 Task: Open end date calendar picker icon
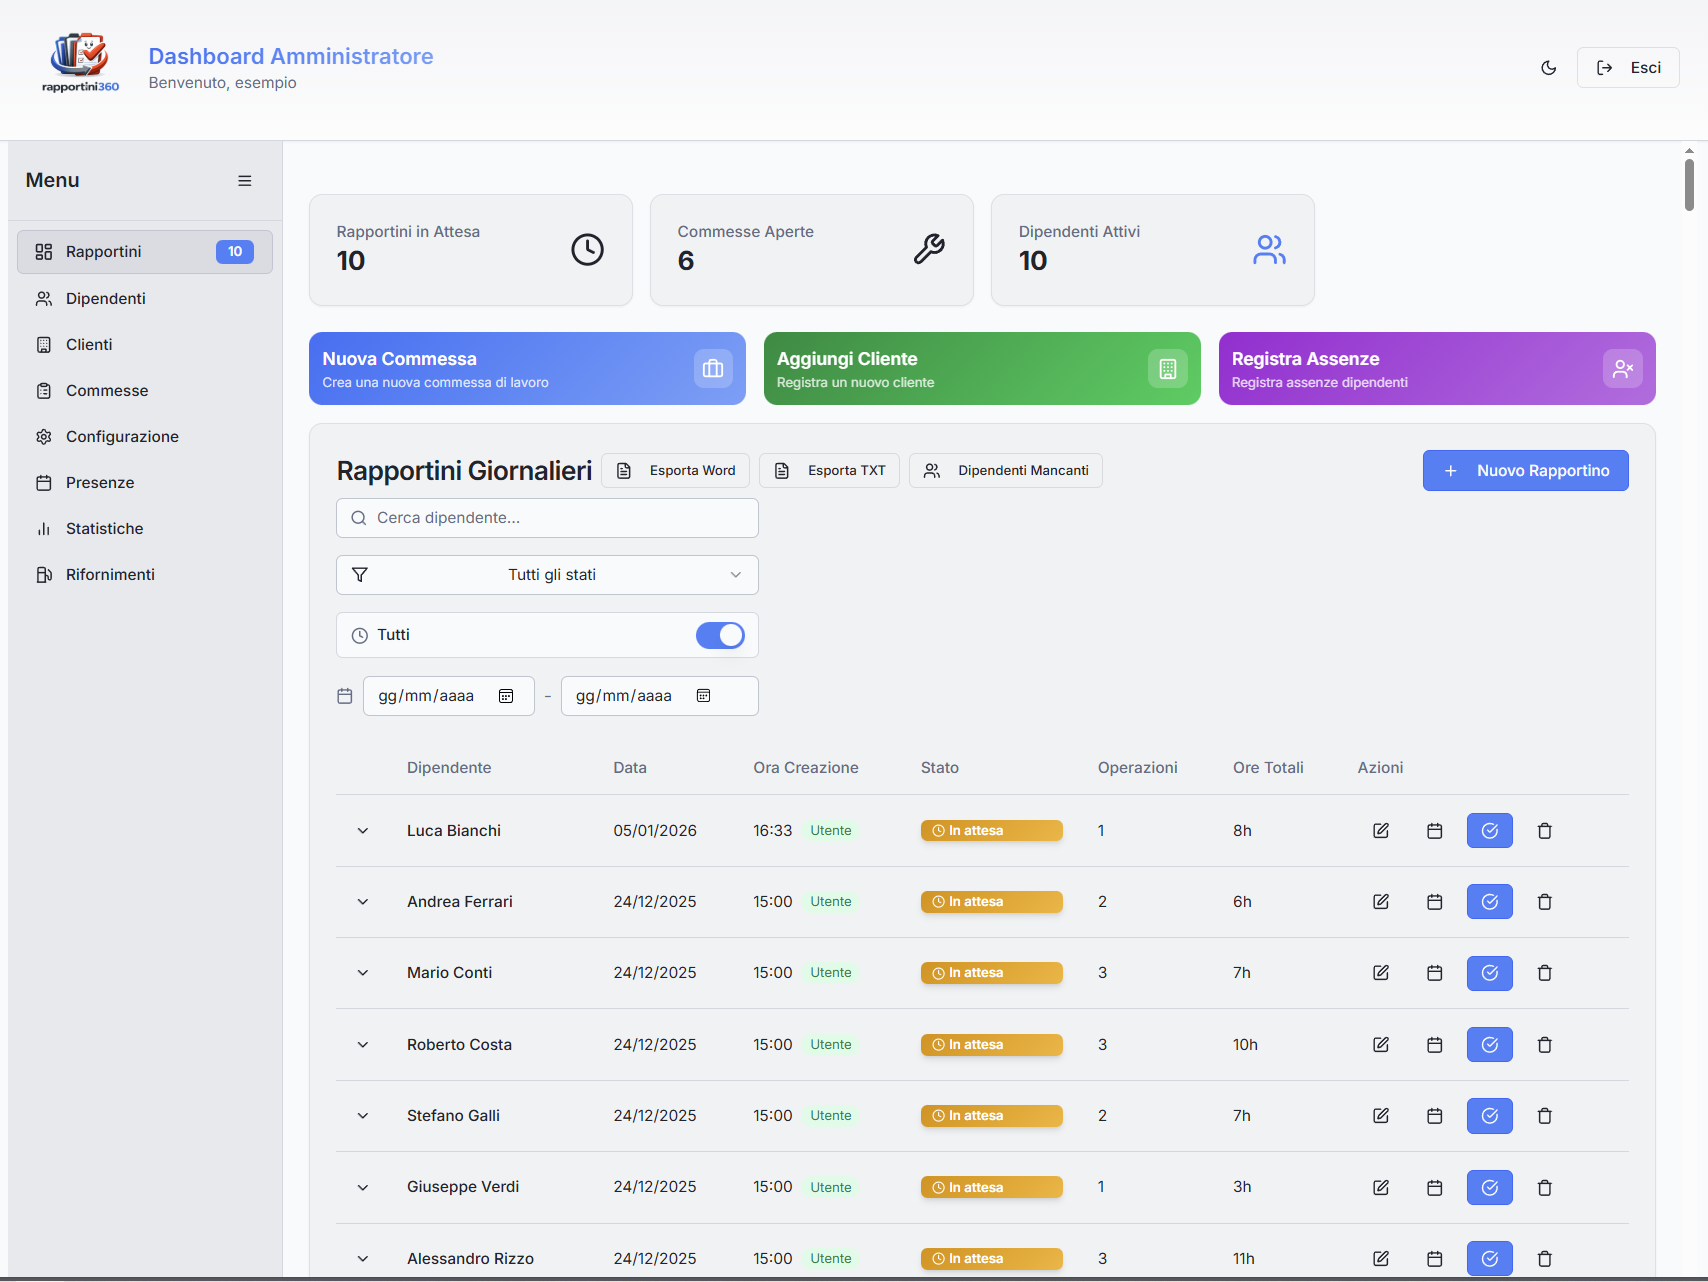(704, 696)
